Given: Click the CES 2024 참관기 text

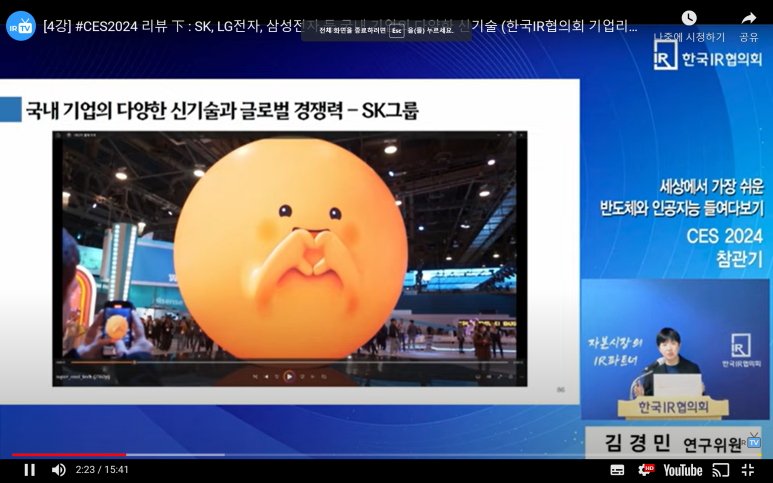Looking at the screenshot, I should pos(725,247).
